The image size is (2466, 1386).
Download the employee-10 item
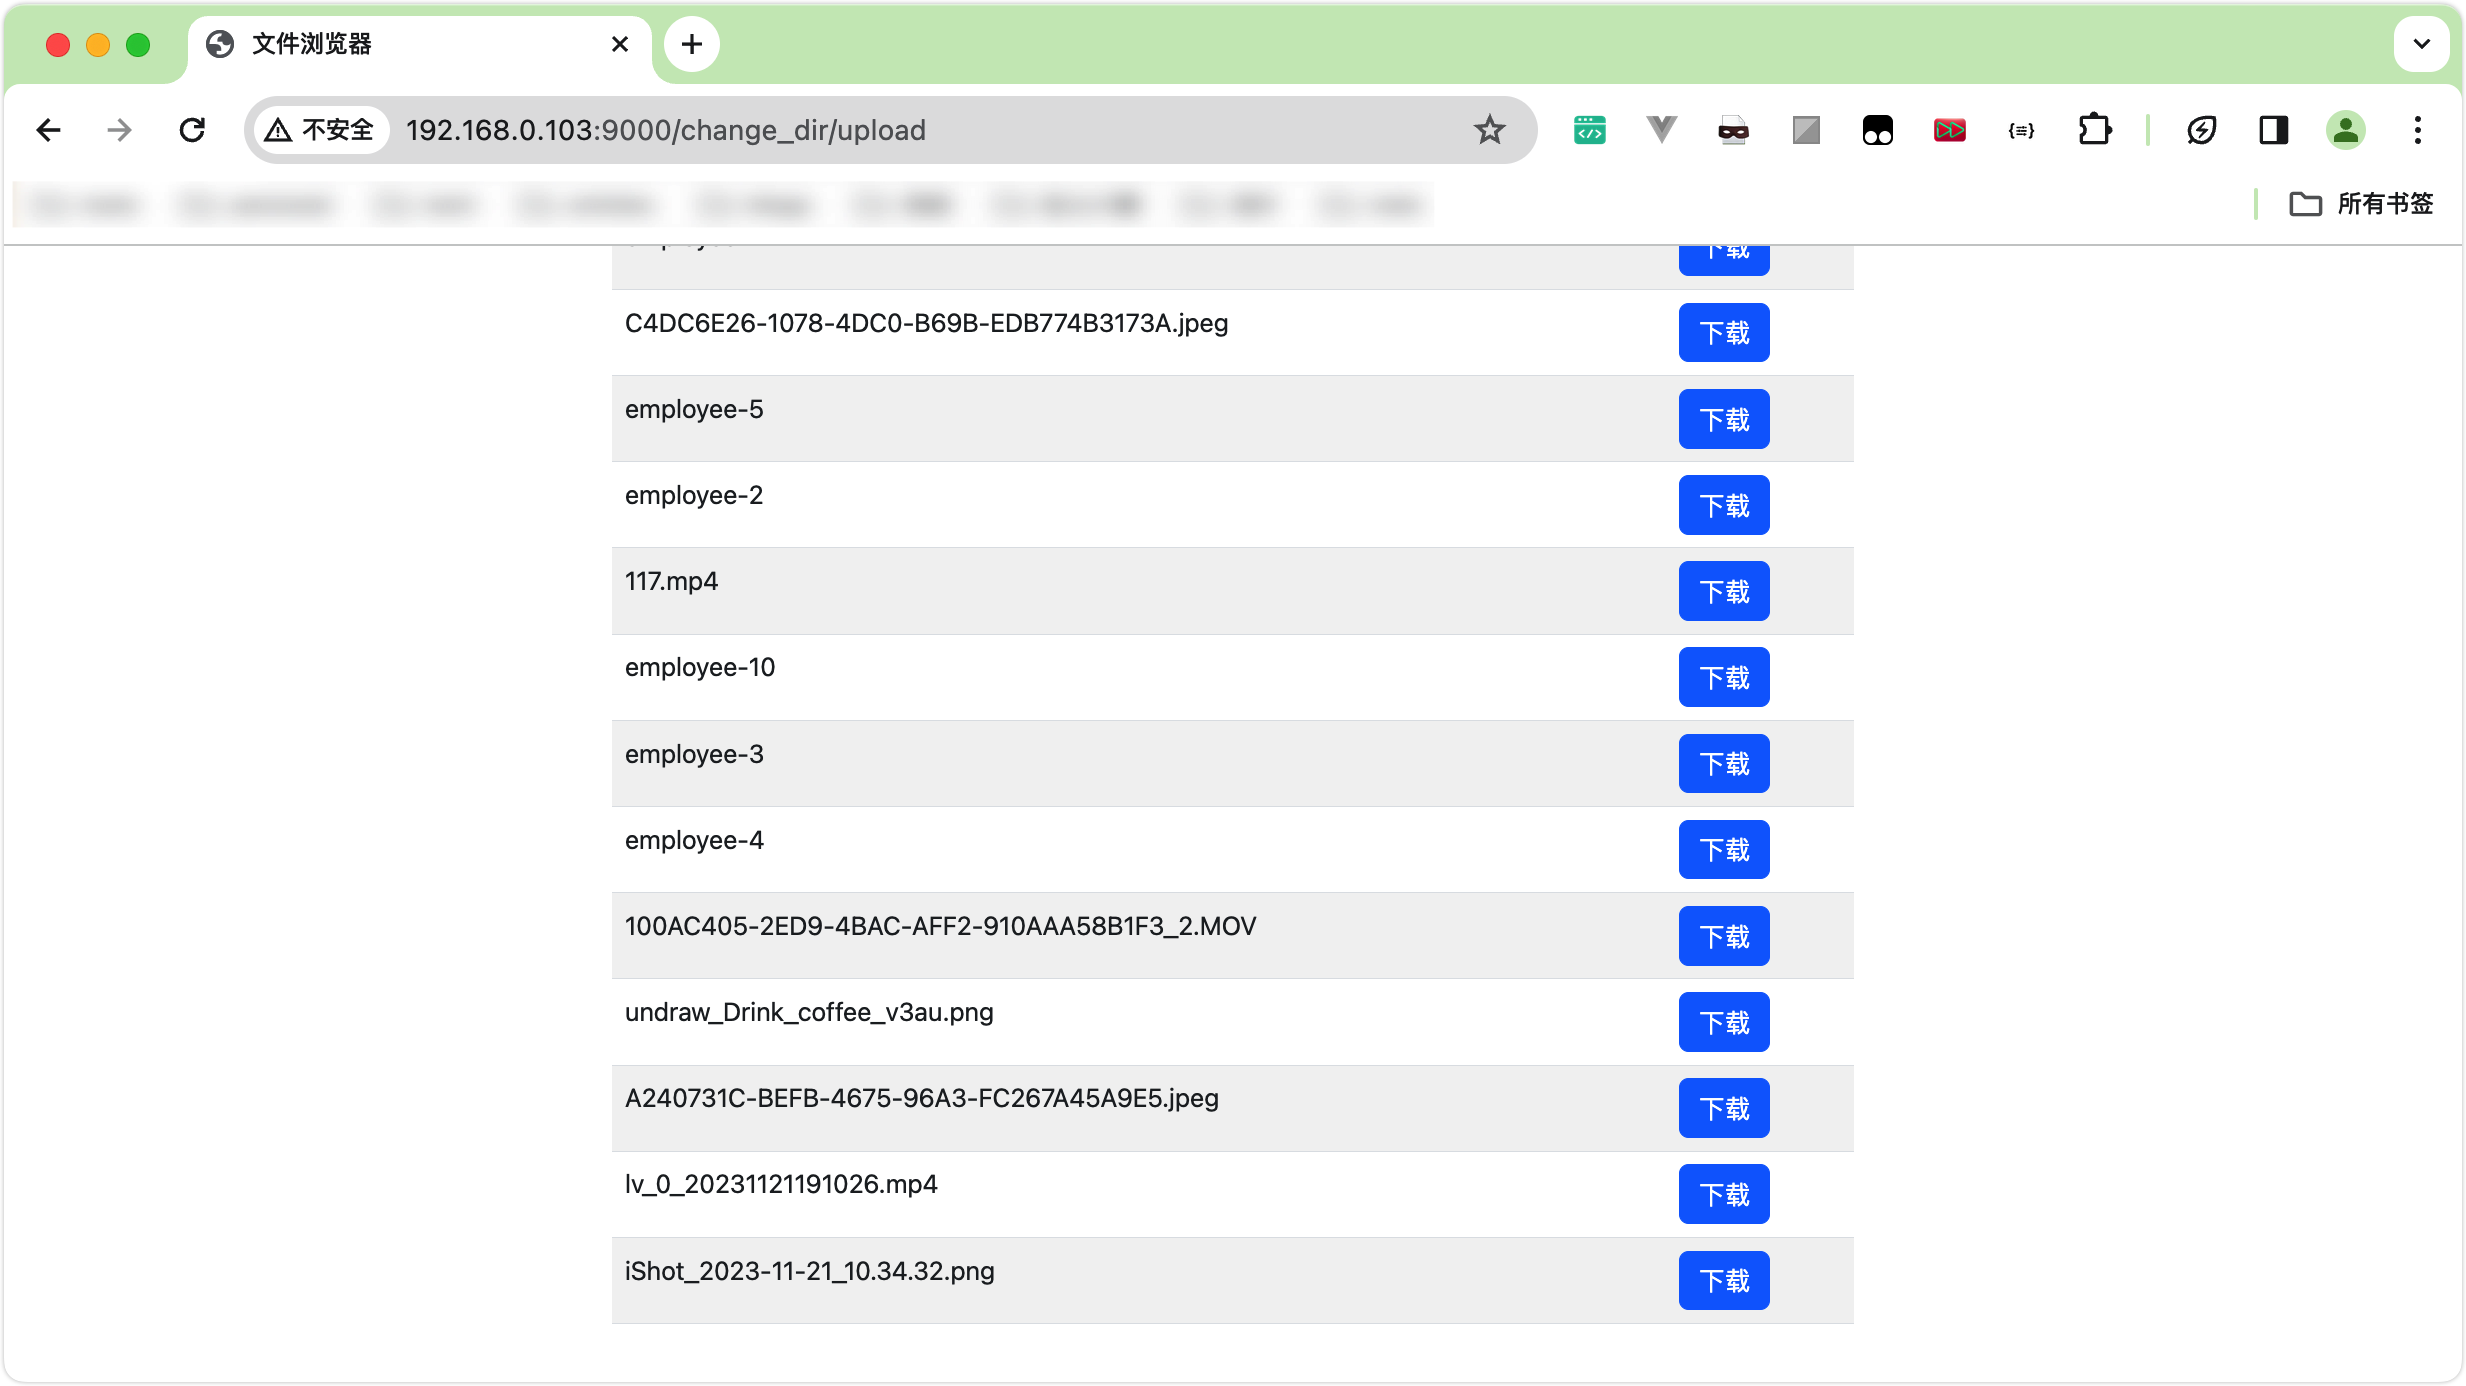click(1724, 677)
